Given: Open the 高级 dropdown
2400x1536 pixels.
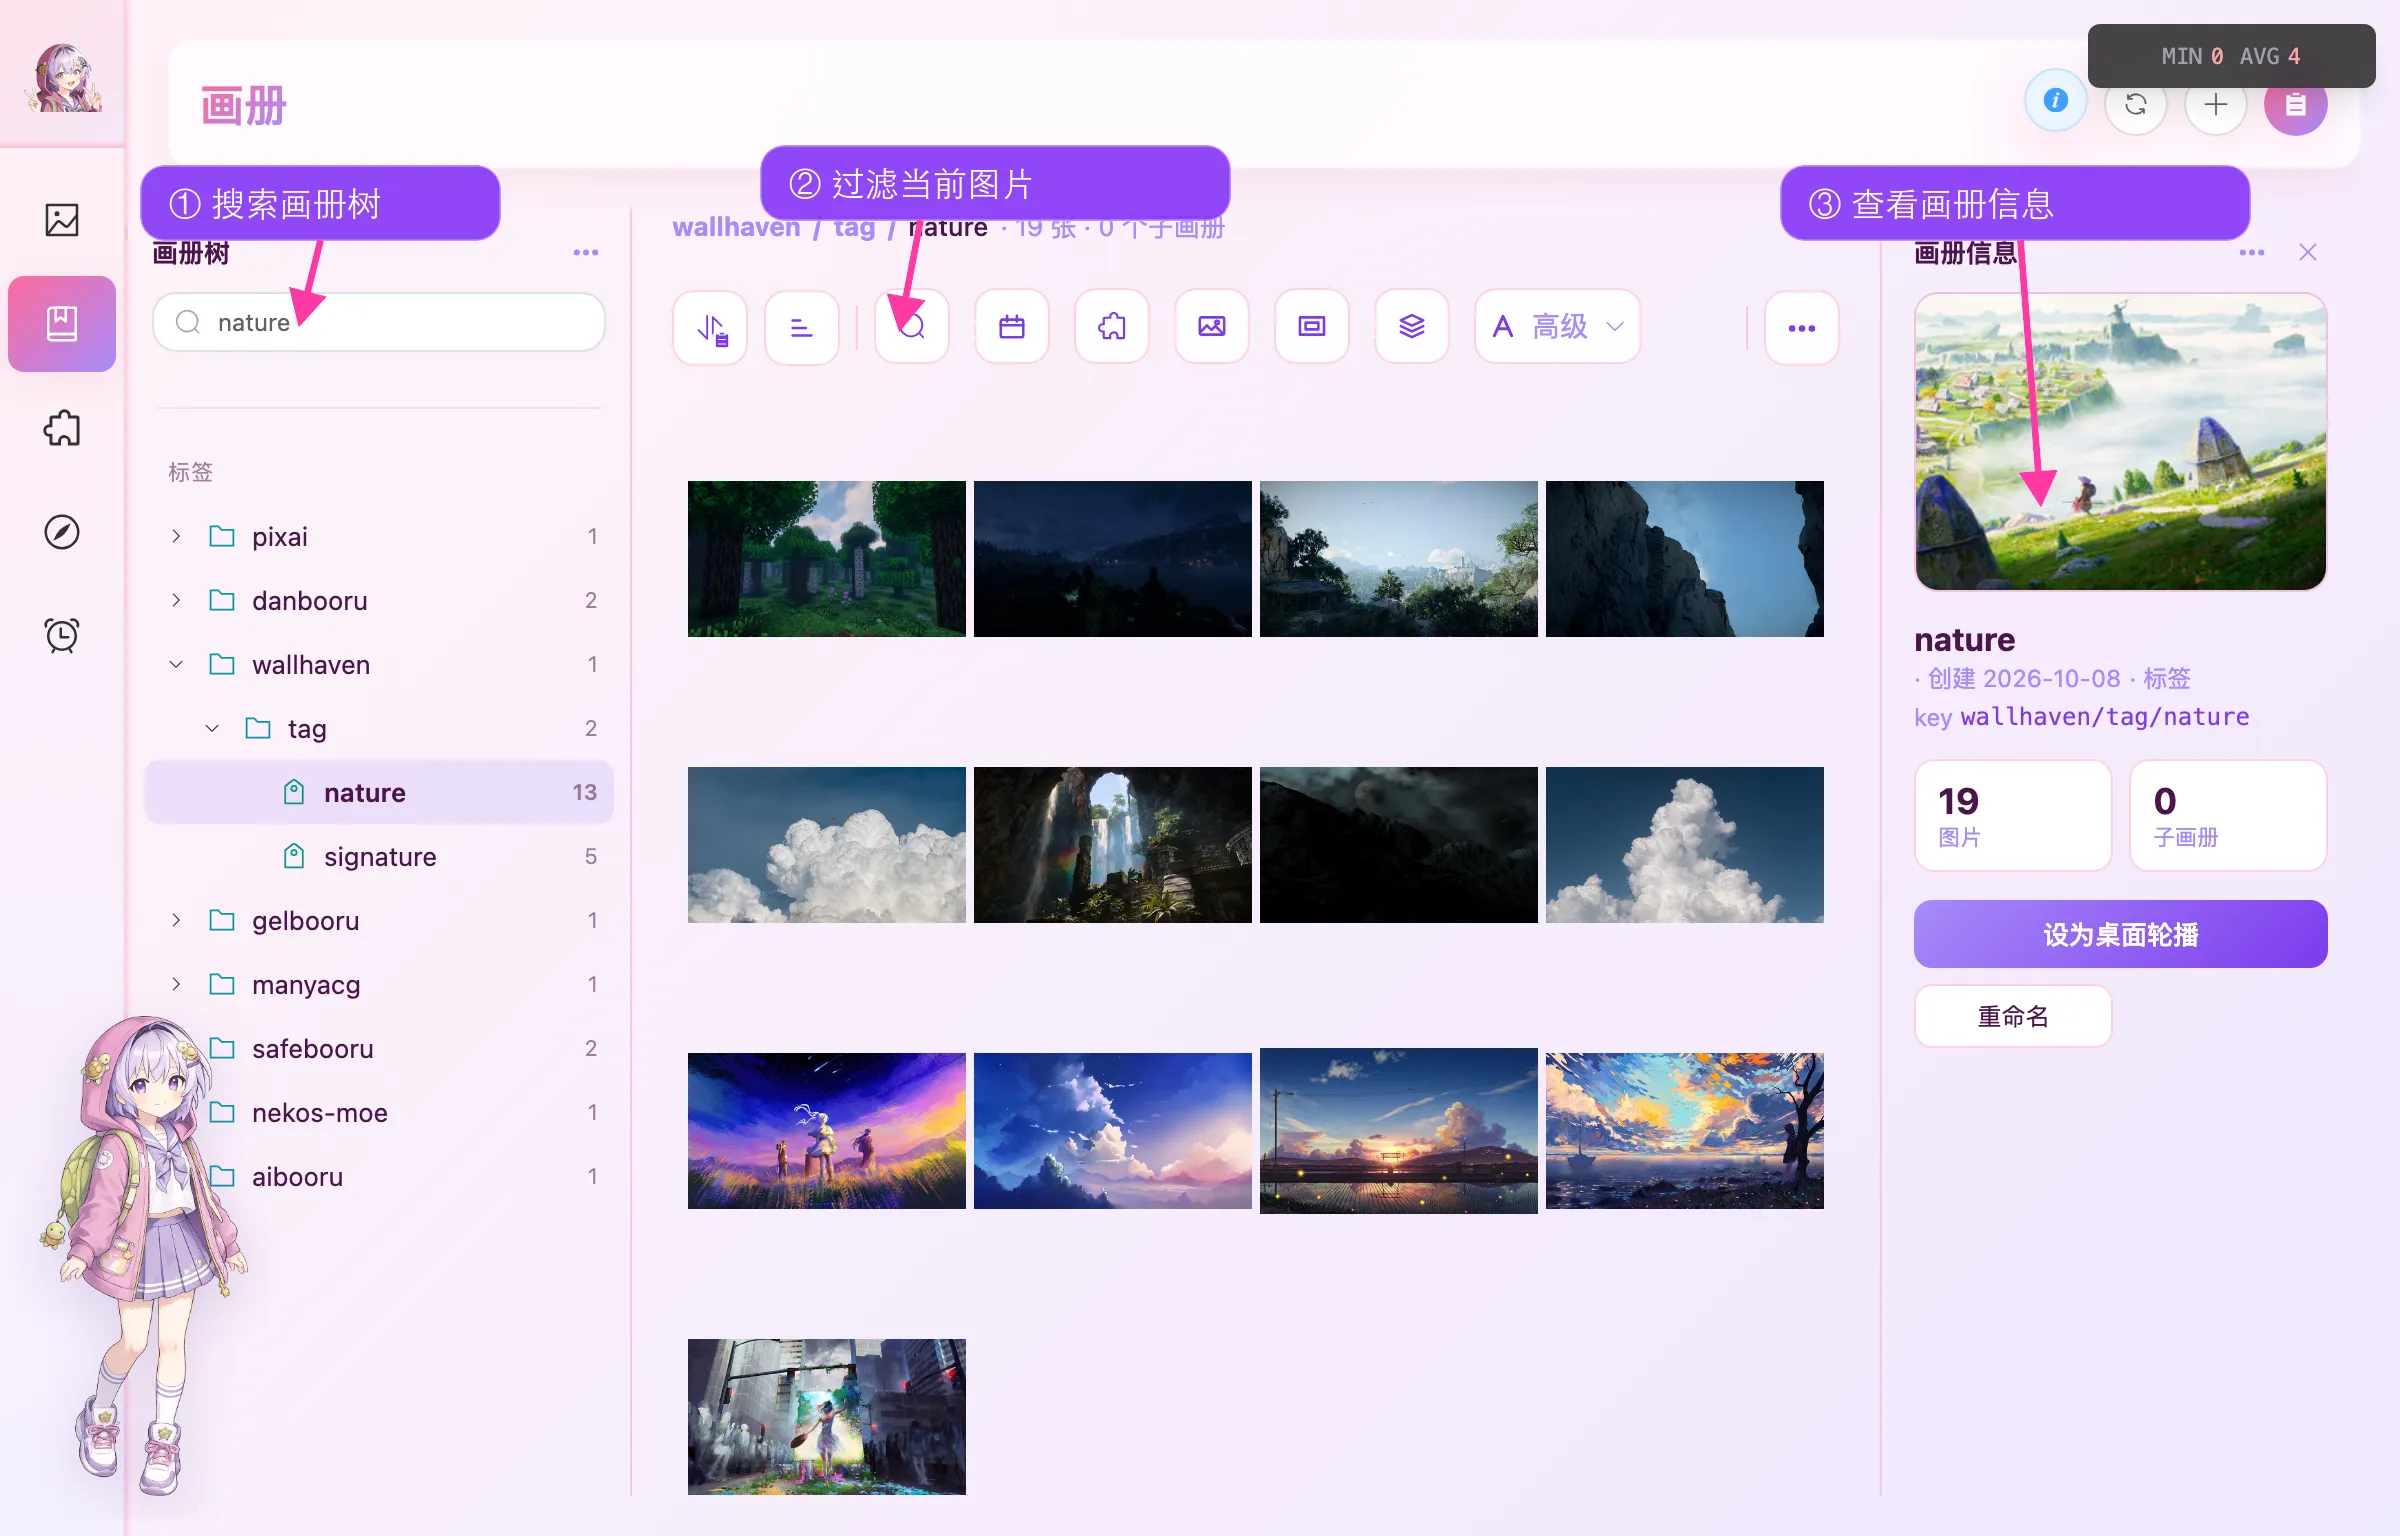Looking at the screenshot, I should (1558, 327).
